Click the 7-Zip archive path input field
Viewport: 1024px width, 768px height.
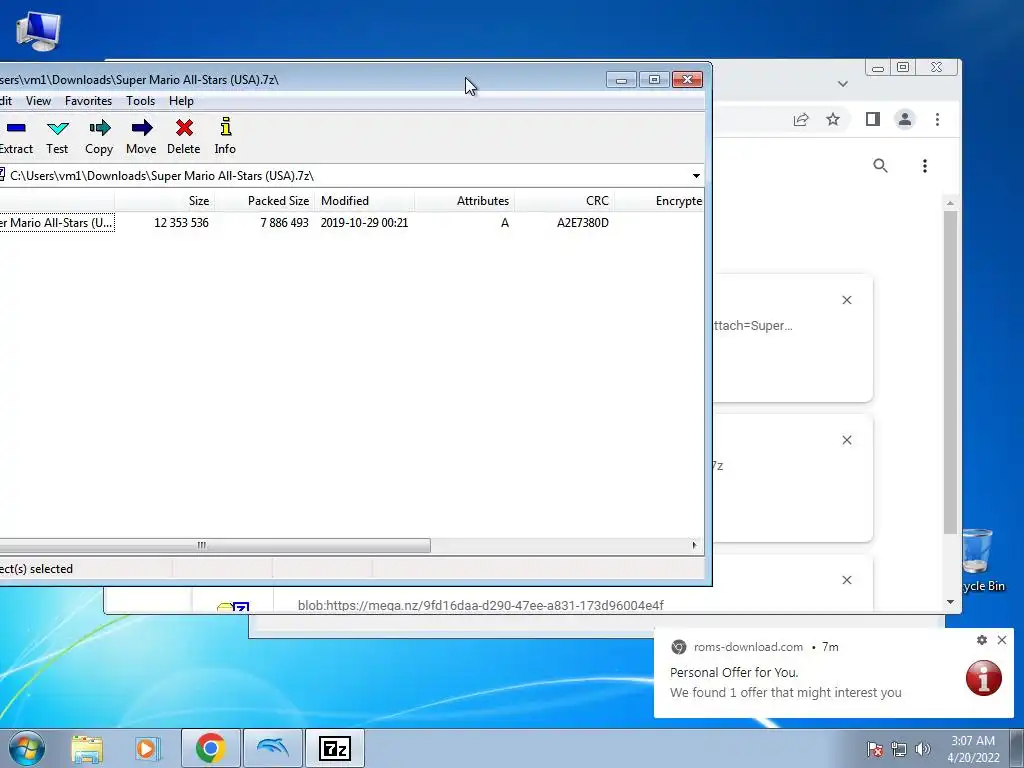coord(346,176)
